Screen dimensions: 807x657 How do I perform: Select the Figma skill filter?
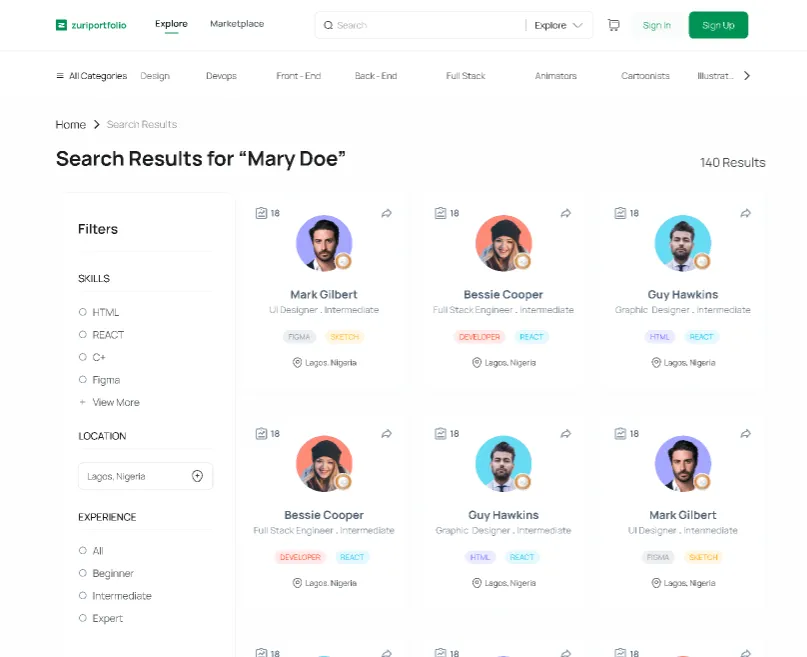tap(82, 379)
